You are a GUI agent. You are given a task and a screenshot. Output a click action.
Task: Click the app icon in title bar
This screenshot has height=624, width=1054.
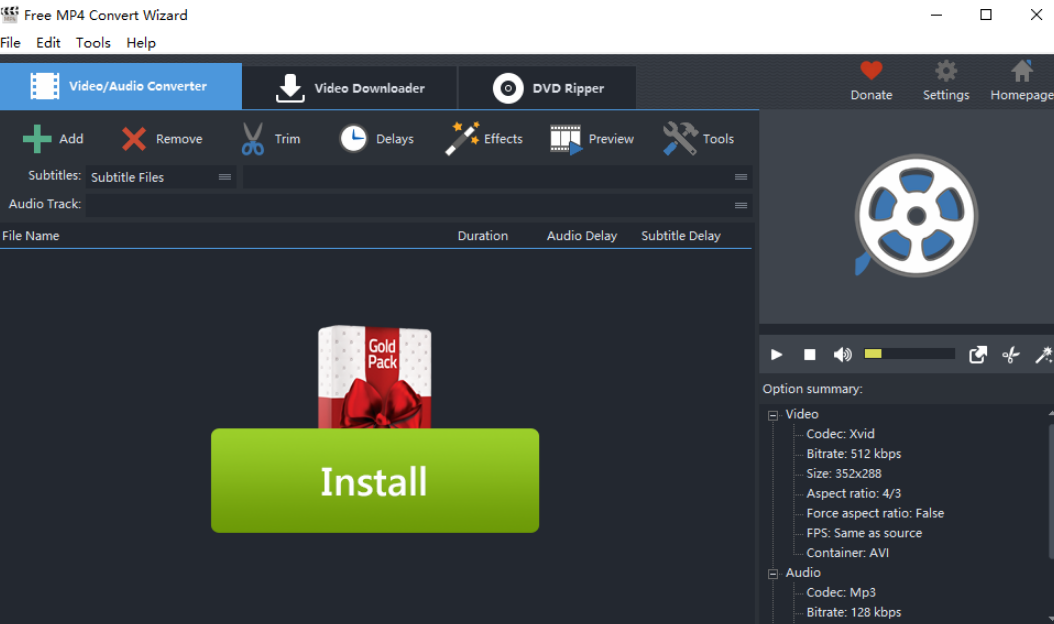(x=9, y=14)
